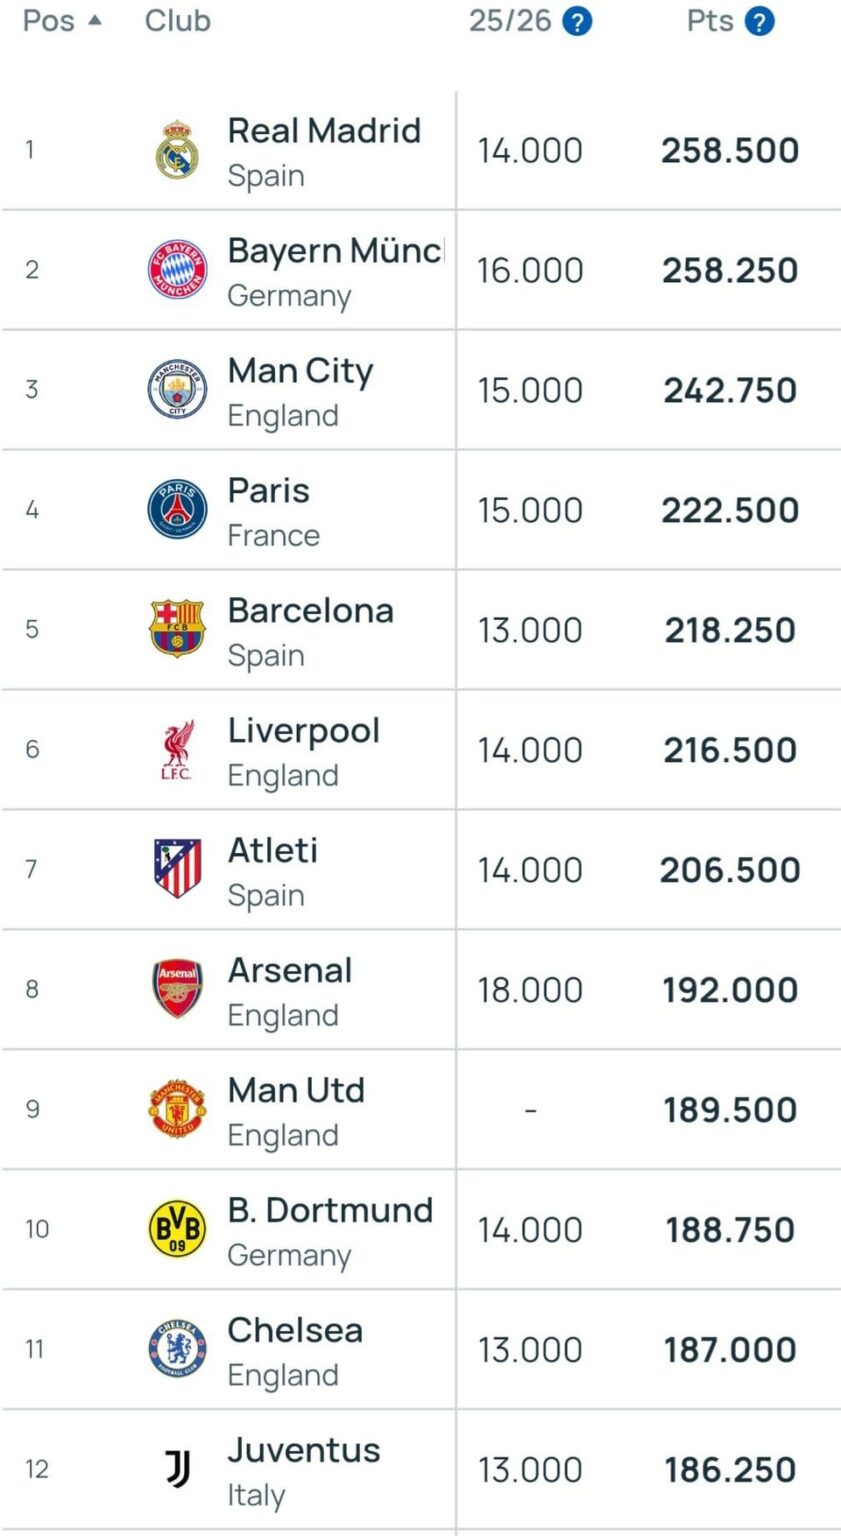The height and width of the screenshot is (1536, 841).
Task: Select the Real Madrid club crest
Action: [x=176, y=149]
